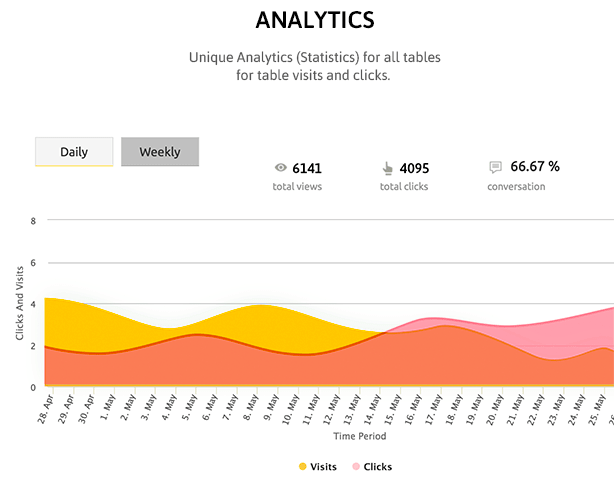The image size is (615, 482).
Task: Click the pointing hand clicks icon
Action: tap(388, 168)
